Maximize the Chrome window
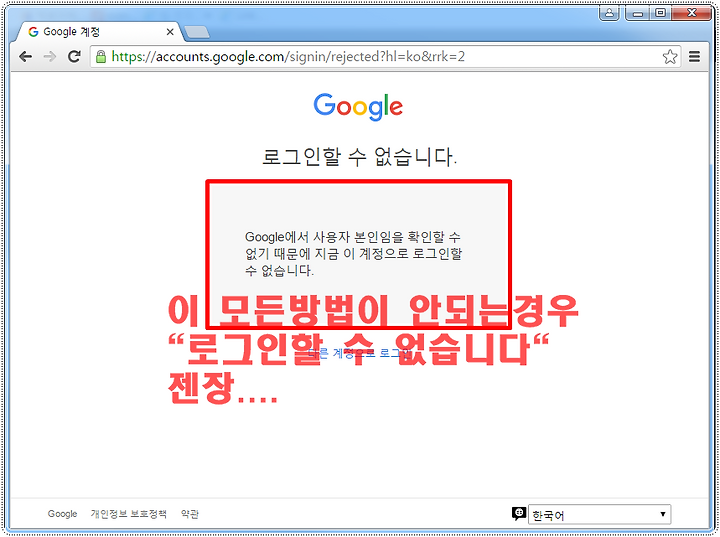Screen dimensions: 720x537 point(660,13)
